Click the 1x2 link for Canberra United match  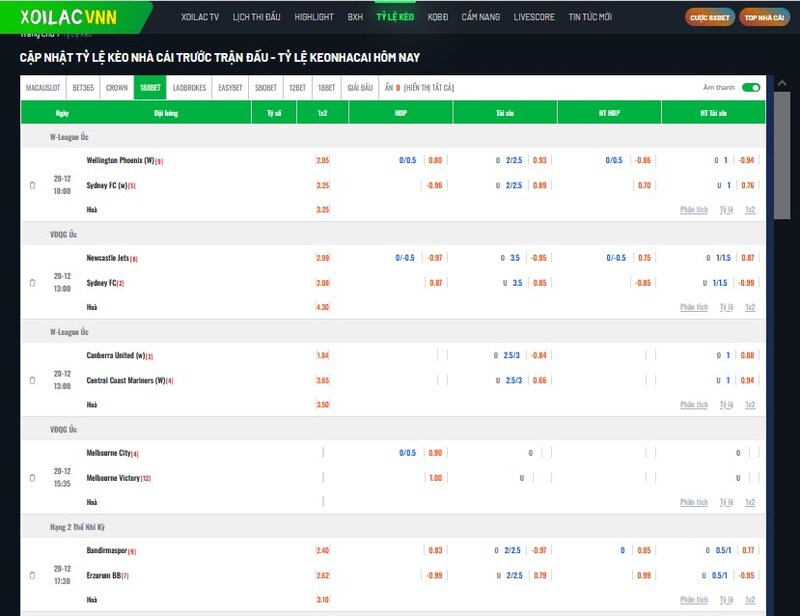750,405
